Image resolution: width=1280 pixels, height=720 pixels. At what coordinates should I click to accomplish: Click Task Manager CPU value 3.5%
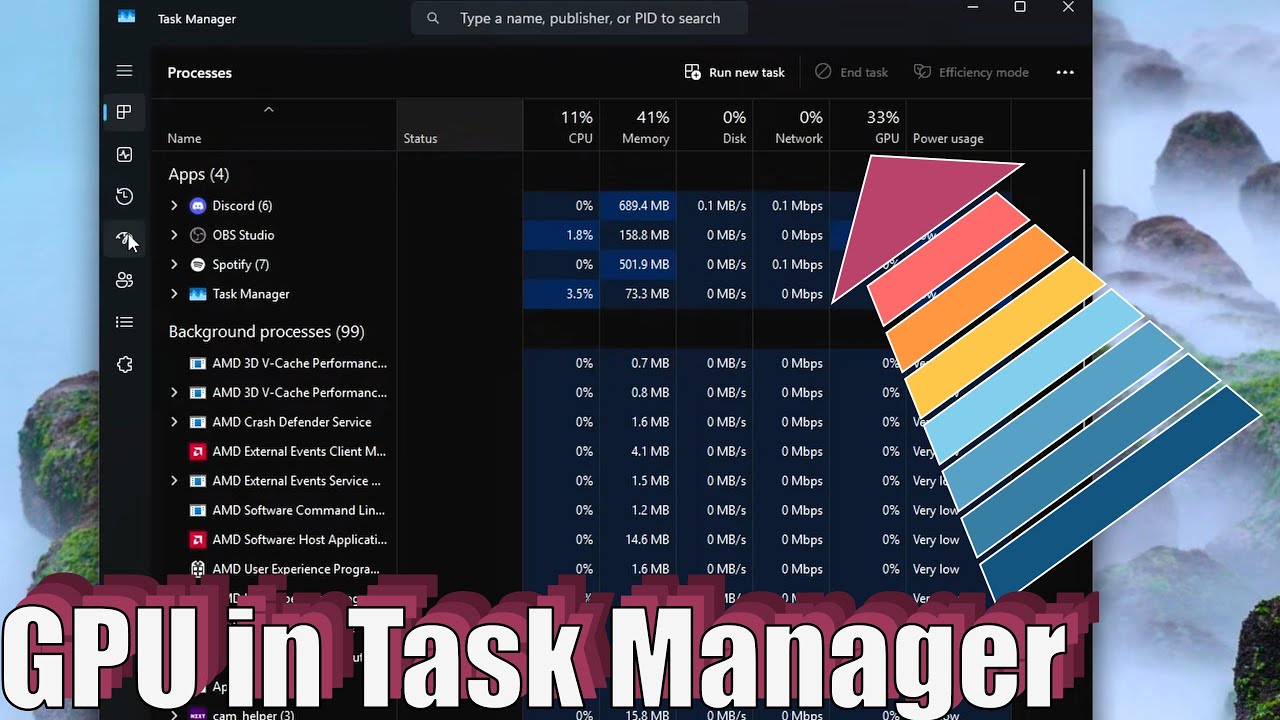(x=579, y=294)
